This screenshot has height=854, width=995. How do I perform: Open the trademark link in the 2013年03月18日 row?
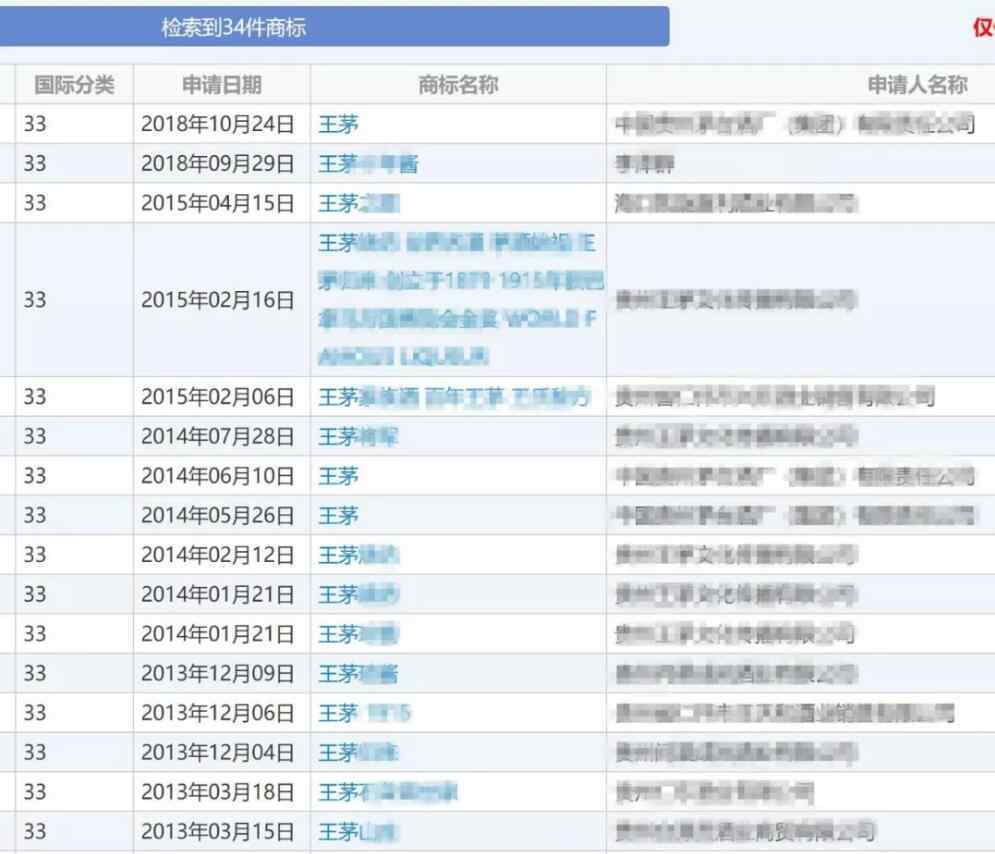pyautogui.click(x=388, y=792)
